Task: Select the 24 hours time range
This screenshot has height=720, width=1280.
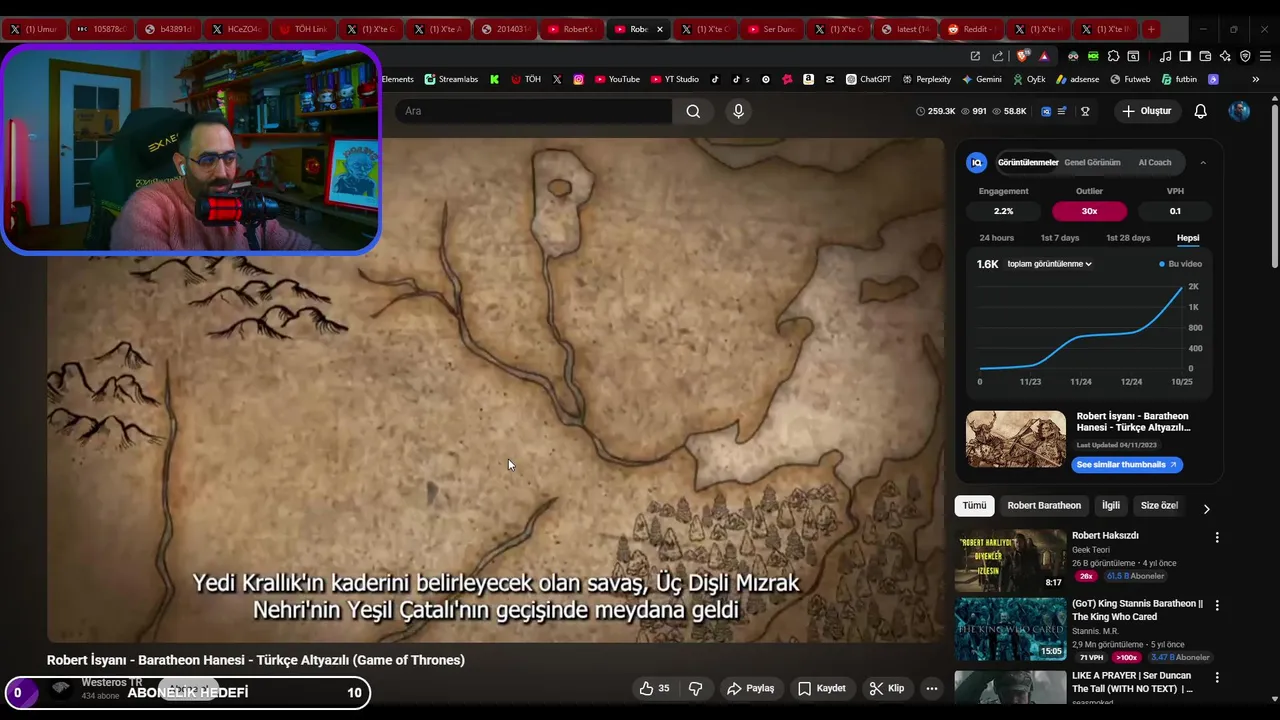Action: (x=996, y=238)
